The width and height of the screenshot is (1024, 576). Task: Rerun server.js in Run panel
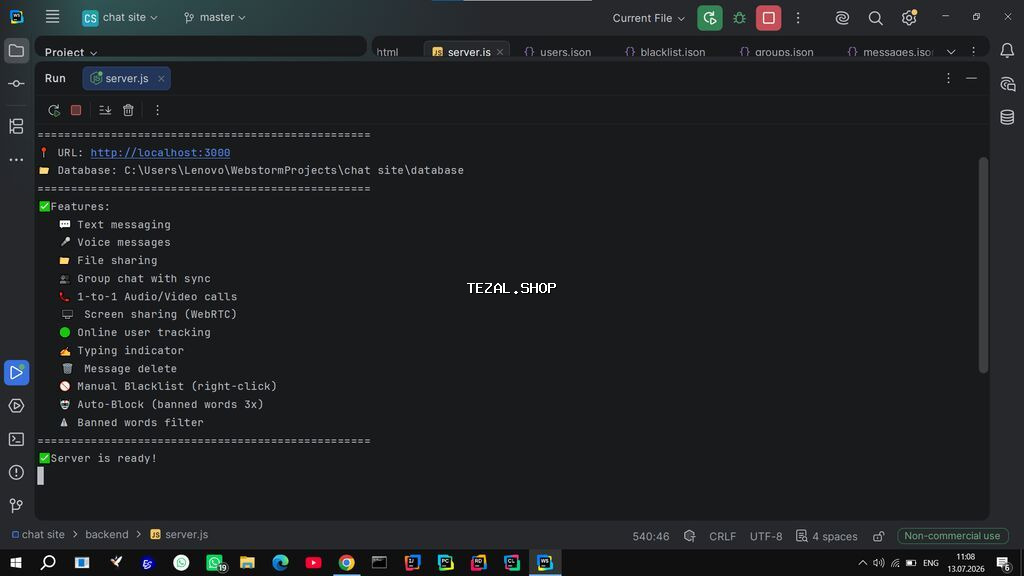click(54, 110)
